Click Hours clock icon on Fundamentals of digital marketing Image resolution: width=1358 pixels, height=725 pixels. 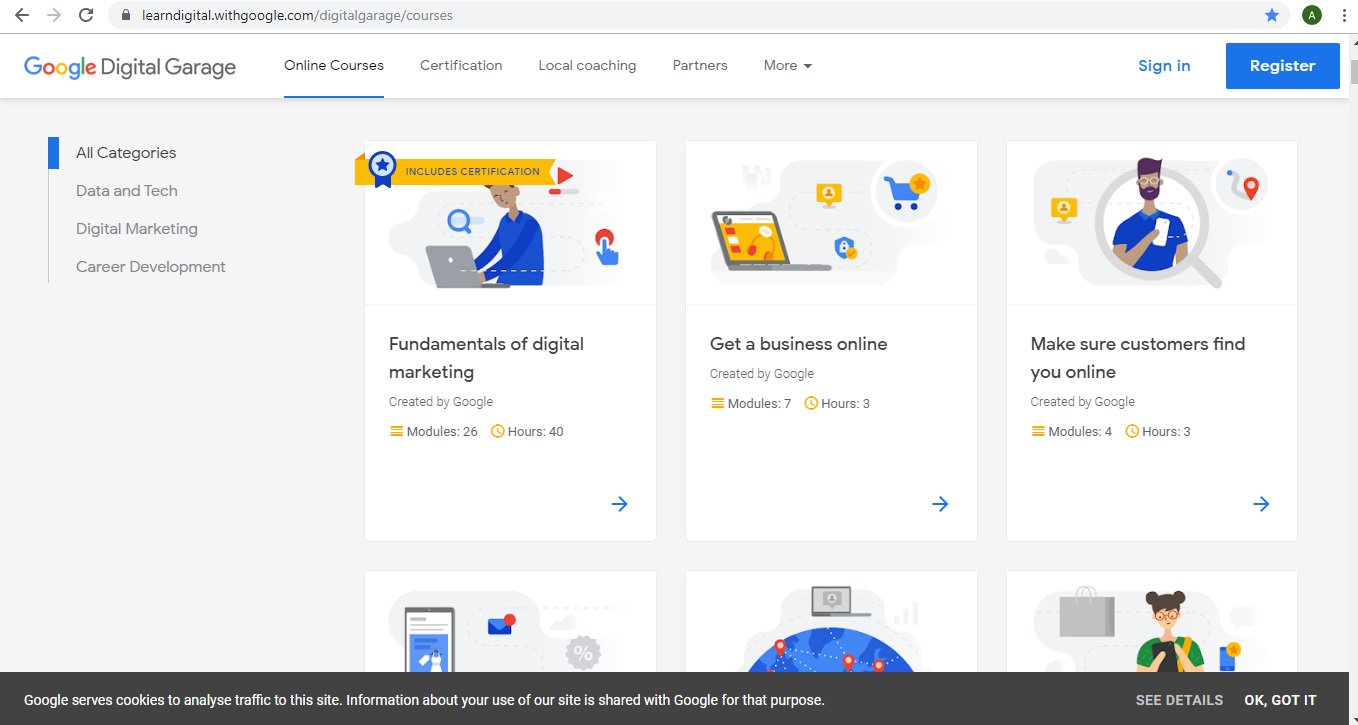click(x=498, y=432)
